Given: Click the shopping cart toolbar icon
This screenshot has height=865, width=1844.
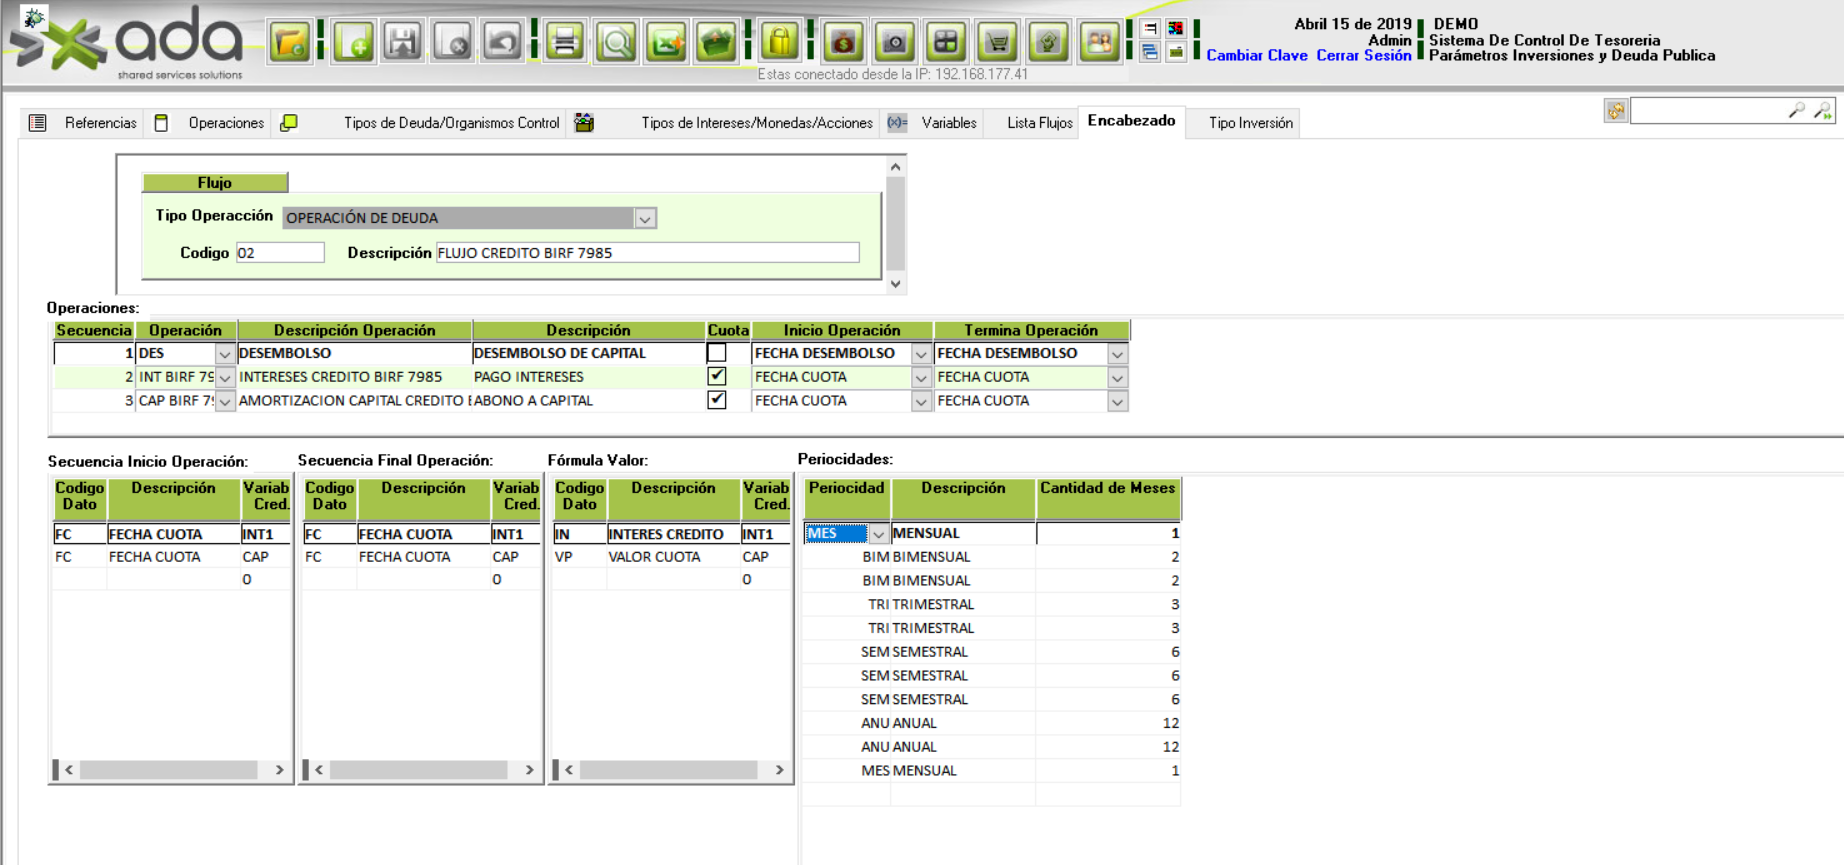Looking at the screenshot, I should coord(997,42).
